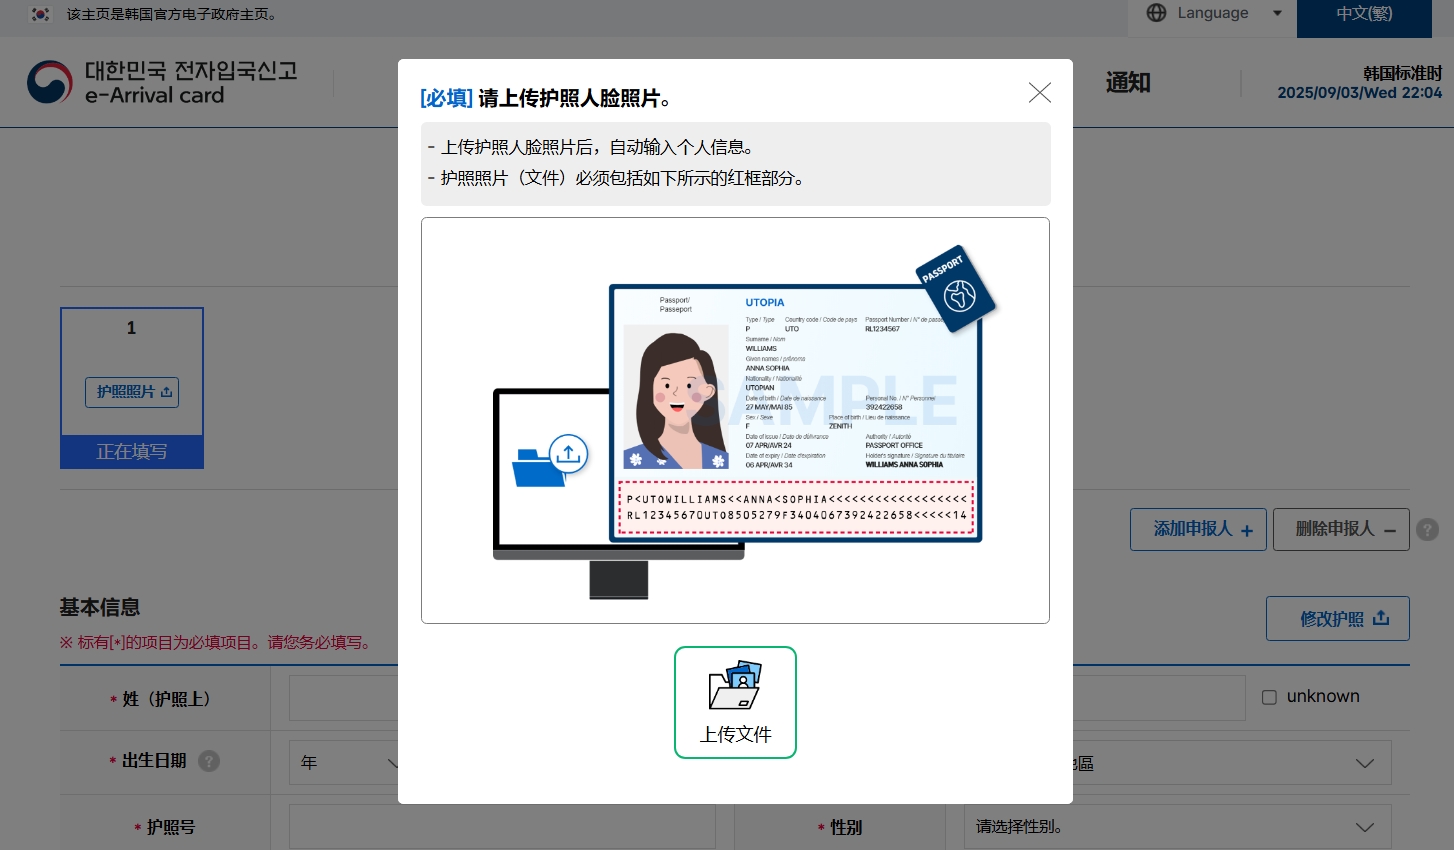The height and width of the screenshot is (850, 1454).
Task: Click 删除申报人 remove applicant button
Action: 1341,529
